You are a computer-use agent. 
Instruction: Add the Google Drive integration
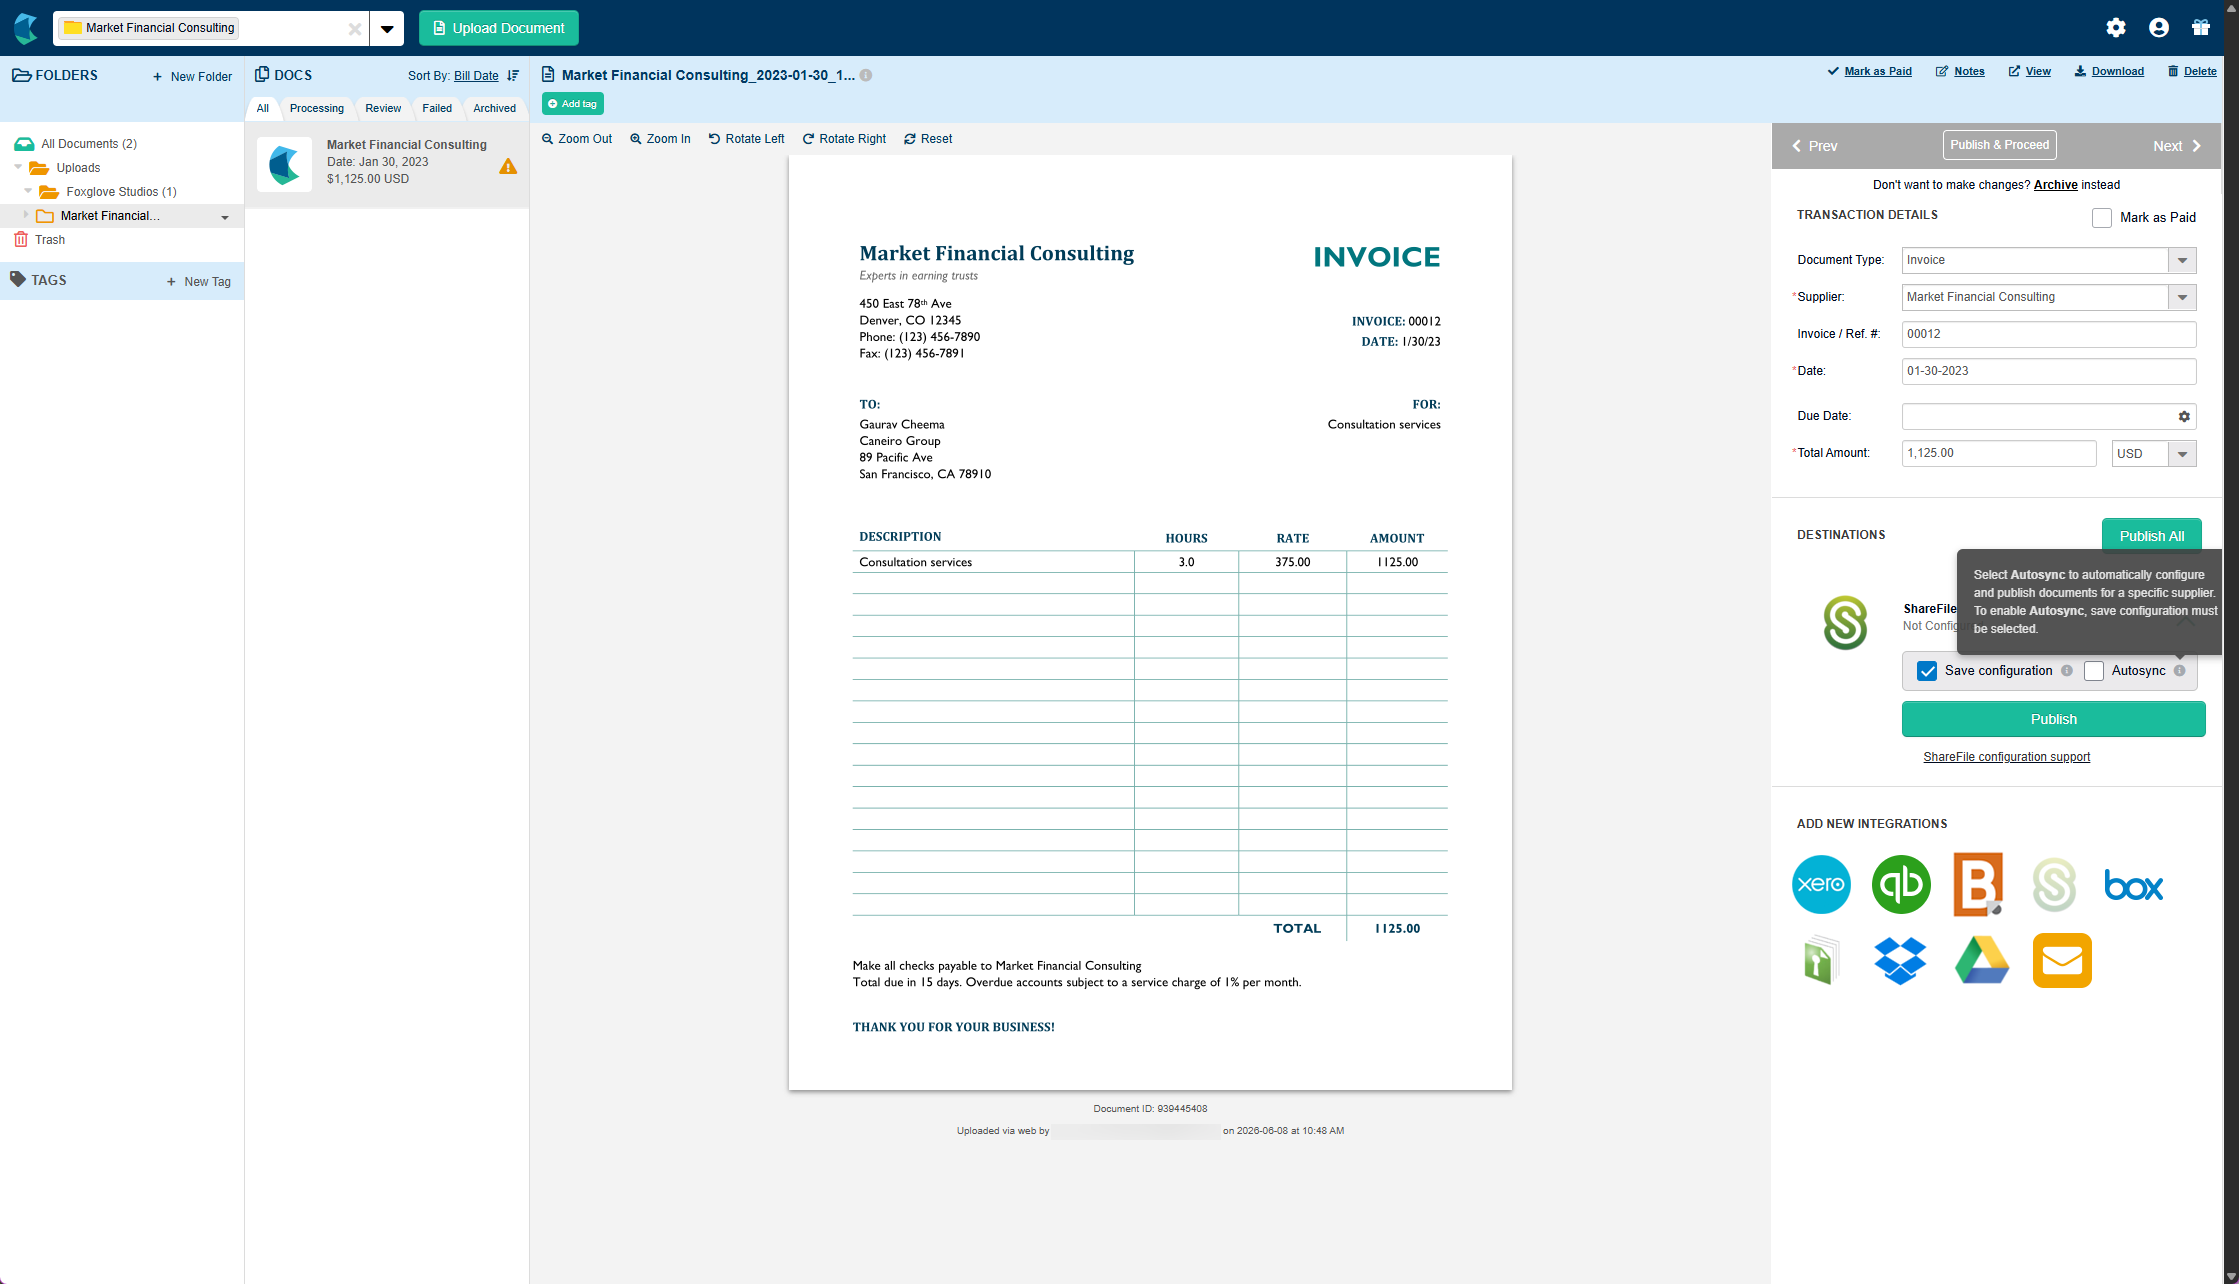pos(1981,961)
